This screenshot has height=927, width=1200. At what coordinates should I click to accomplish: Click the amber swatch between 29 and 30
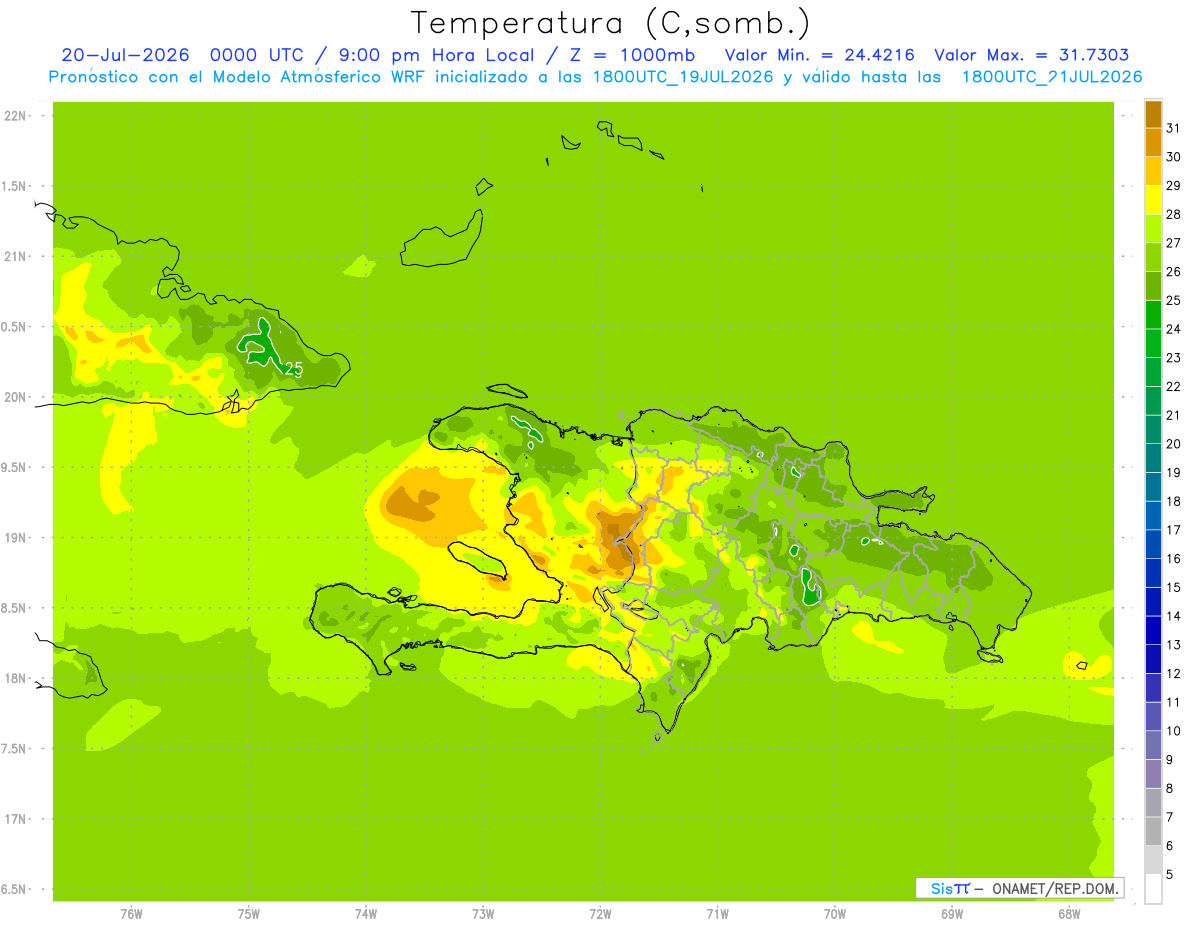click(x=1153, y=171)
